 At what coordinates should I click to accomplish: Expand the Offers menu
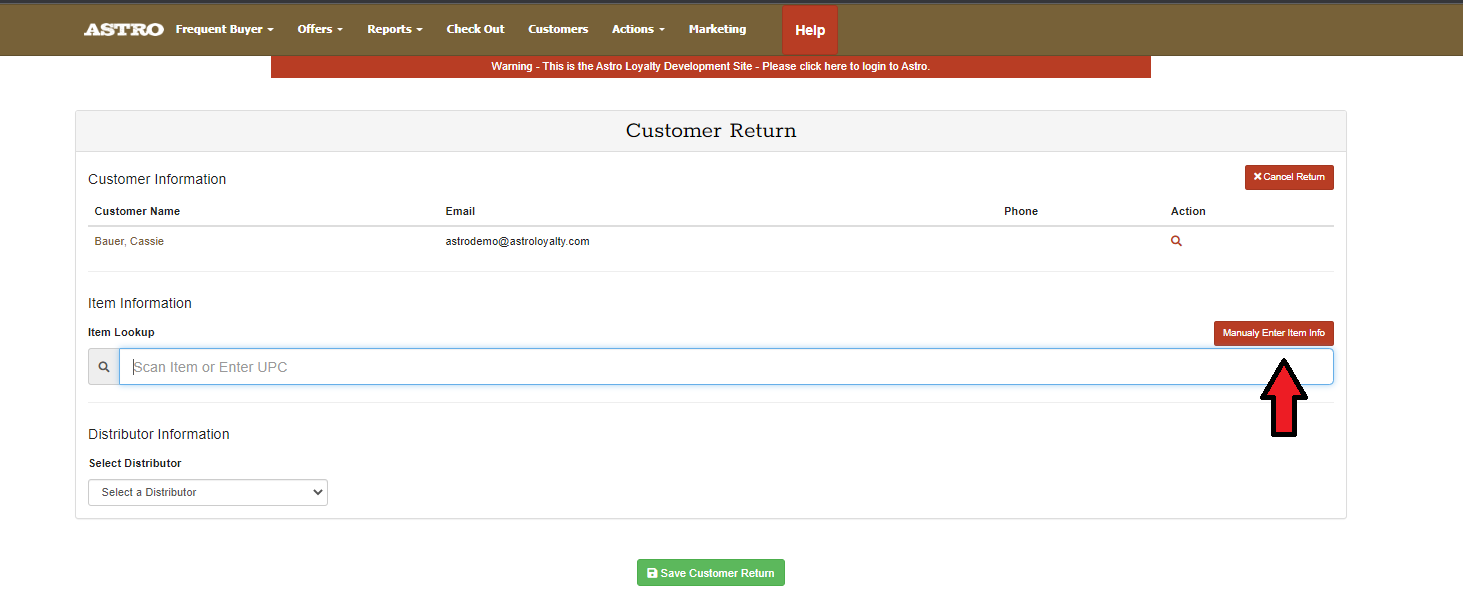pos(319,30)
